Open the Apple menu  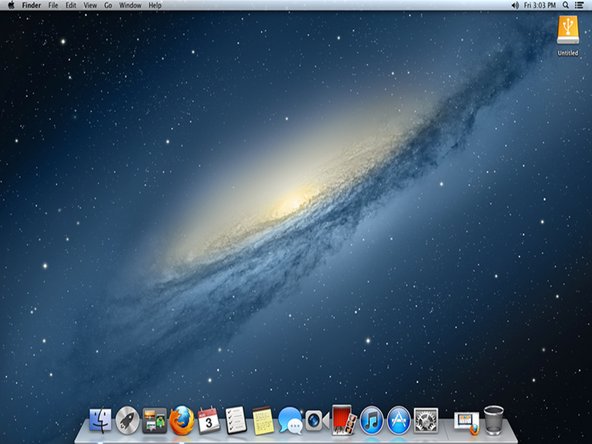(11, 5)
